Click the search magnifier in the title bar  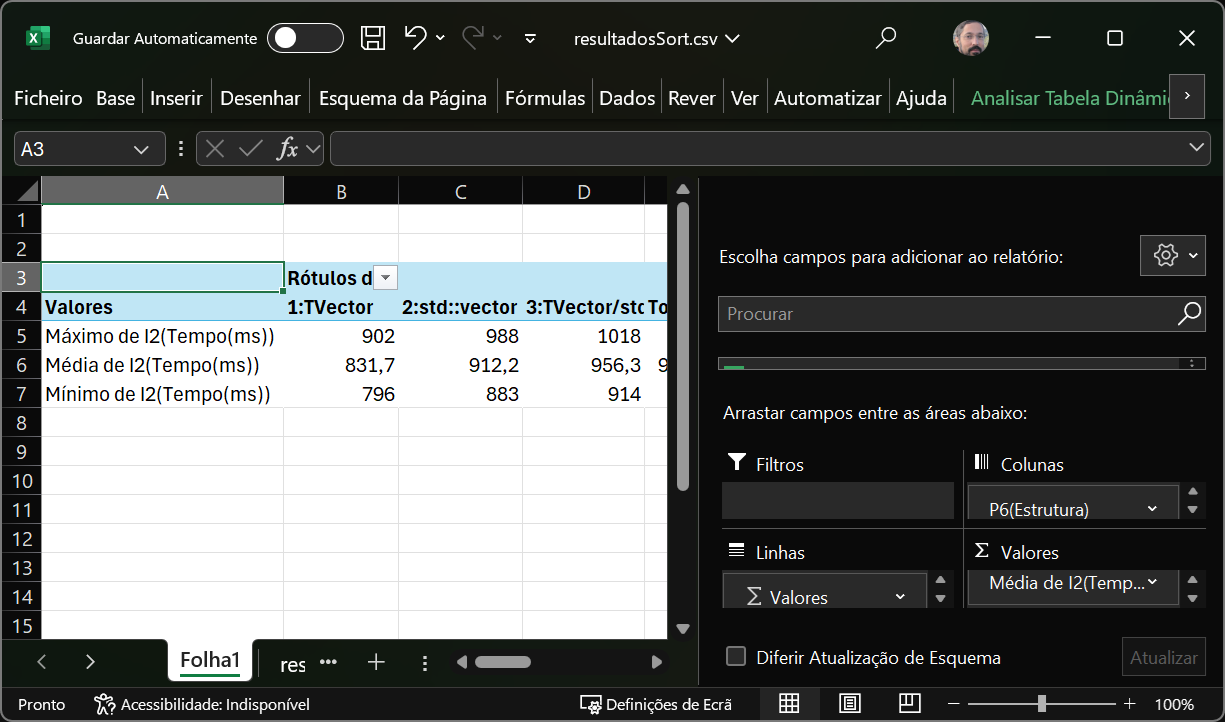[x=885, y=39]
